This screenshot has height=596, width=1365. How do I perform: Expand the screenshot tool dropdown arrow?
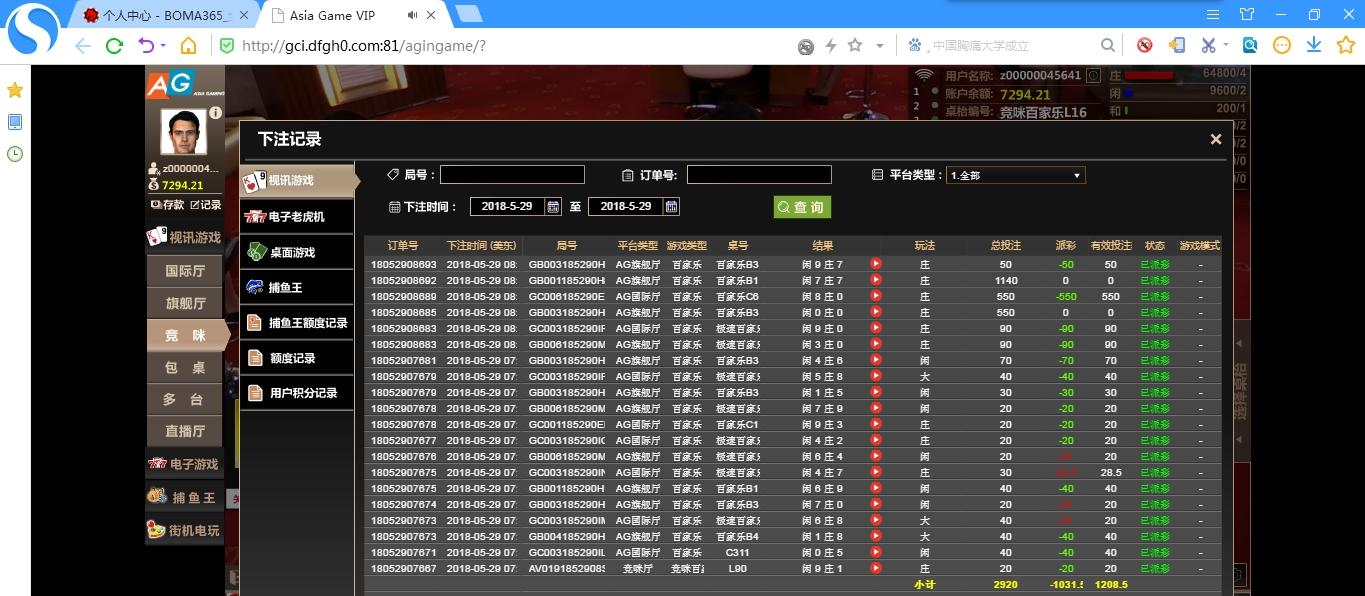point(1226,46)
